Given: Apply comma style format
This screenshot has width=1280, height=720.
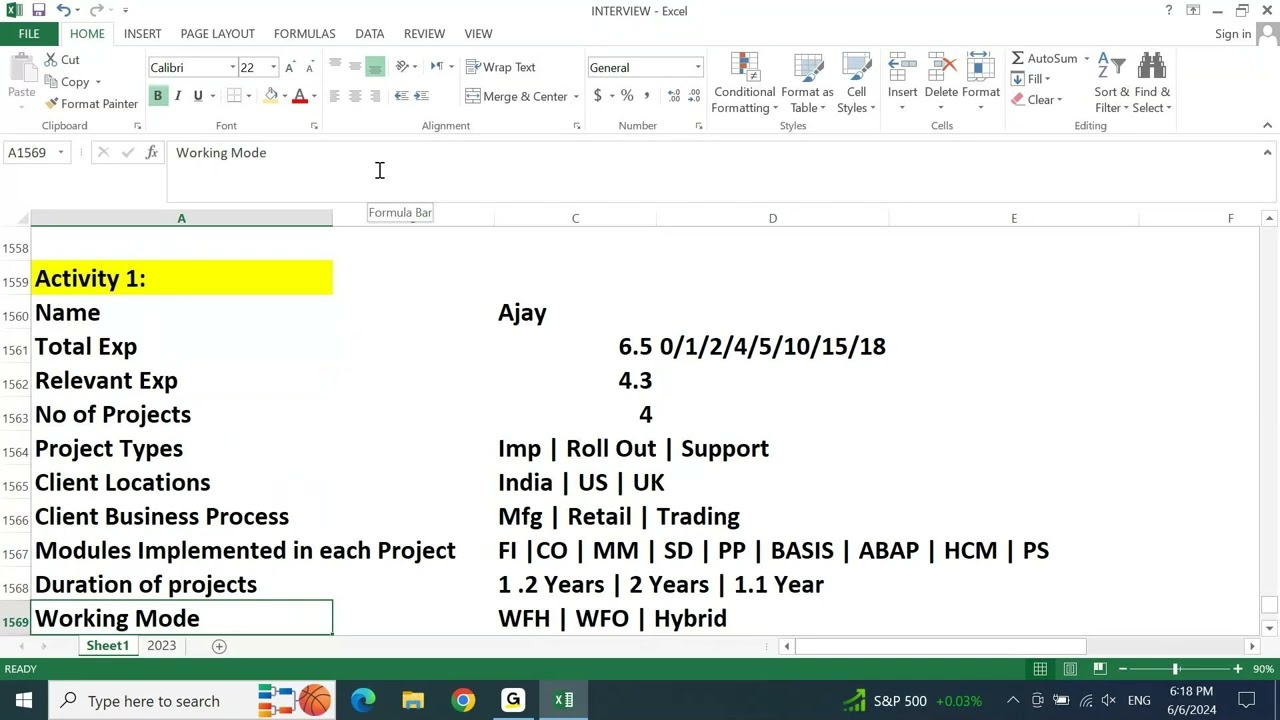Looking at the screenshot, I should coord(647,96).
